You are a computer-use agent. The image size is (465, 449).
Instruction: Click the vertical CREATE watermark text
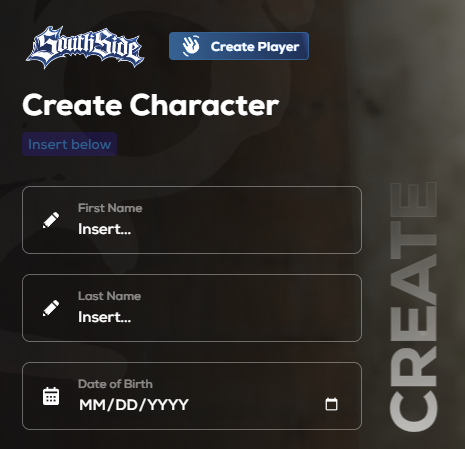point(413,307)
